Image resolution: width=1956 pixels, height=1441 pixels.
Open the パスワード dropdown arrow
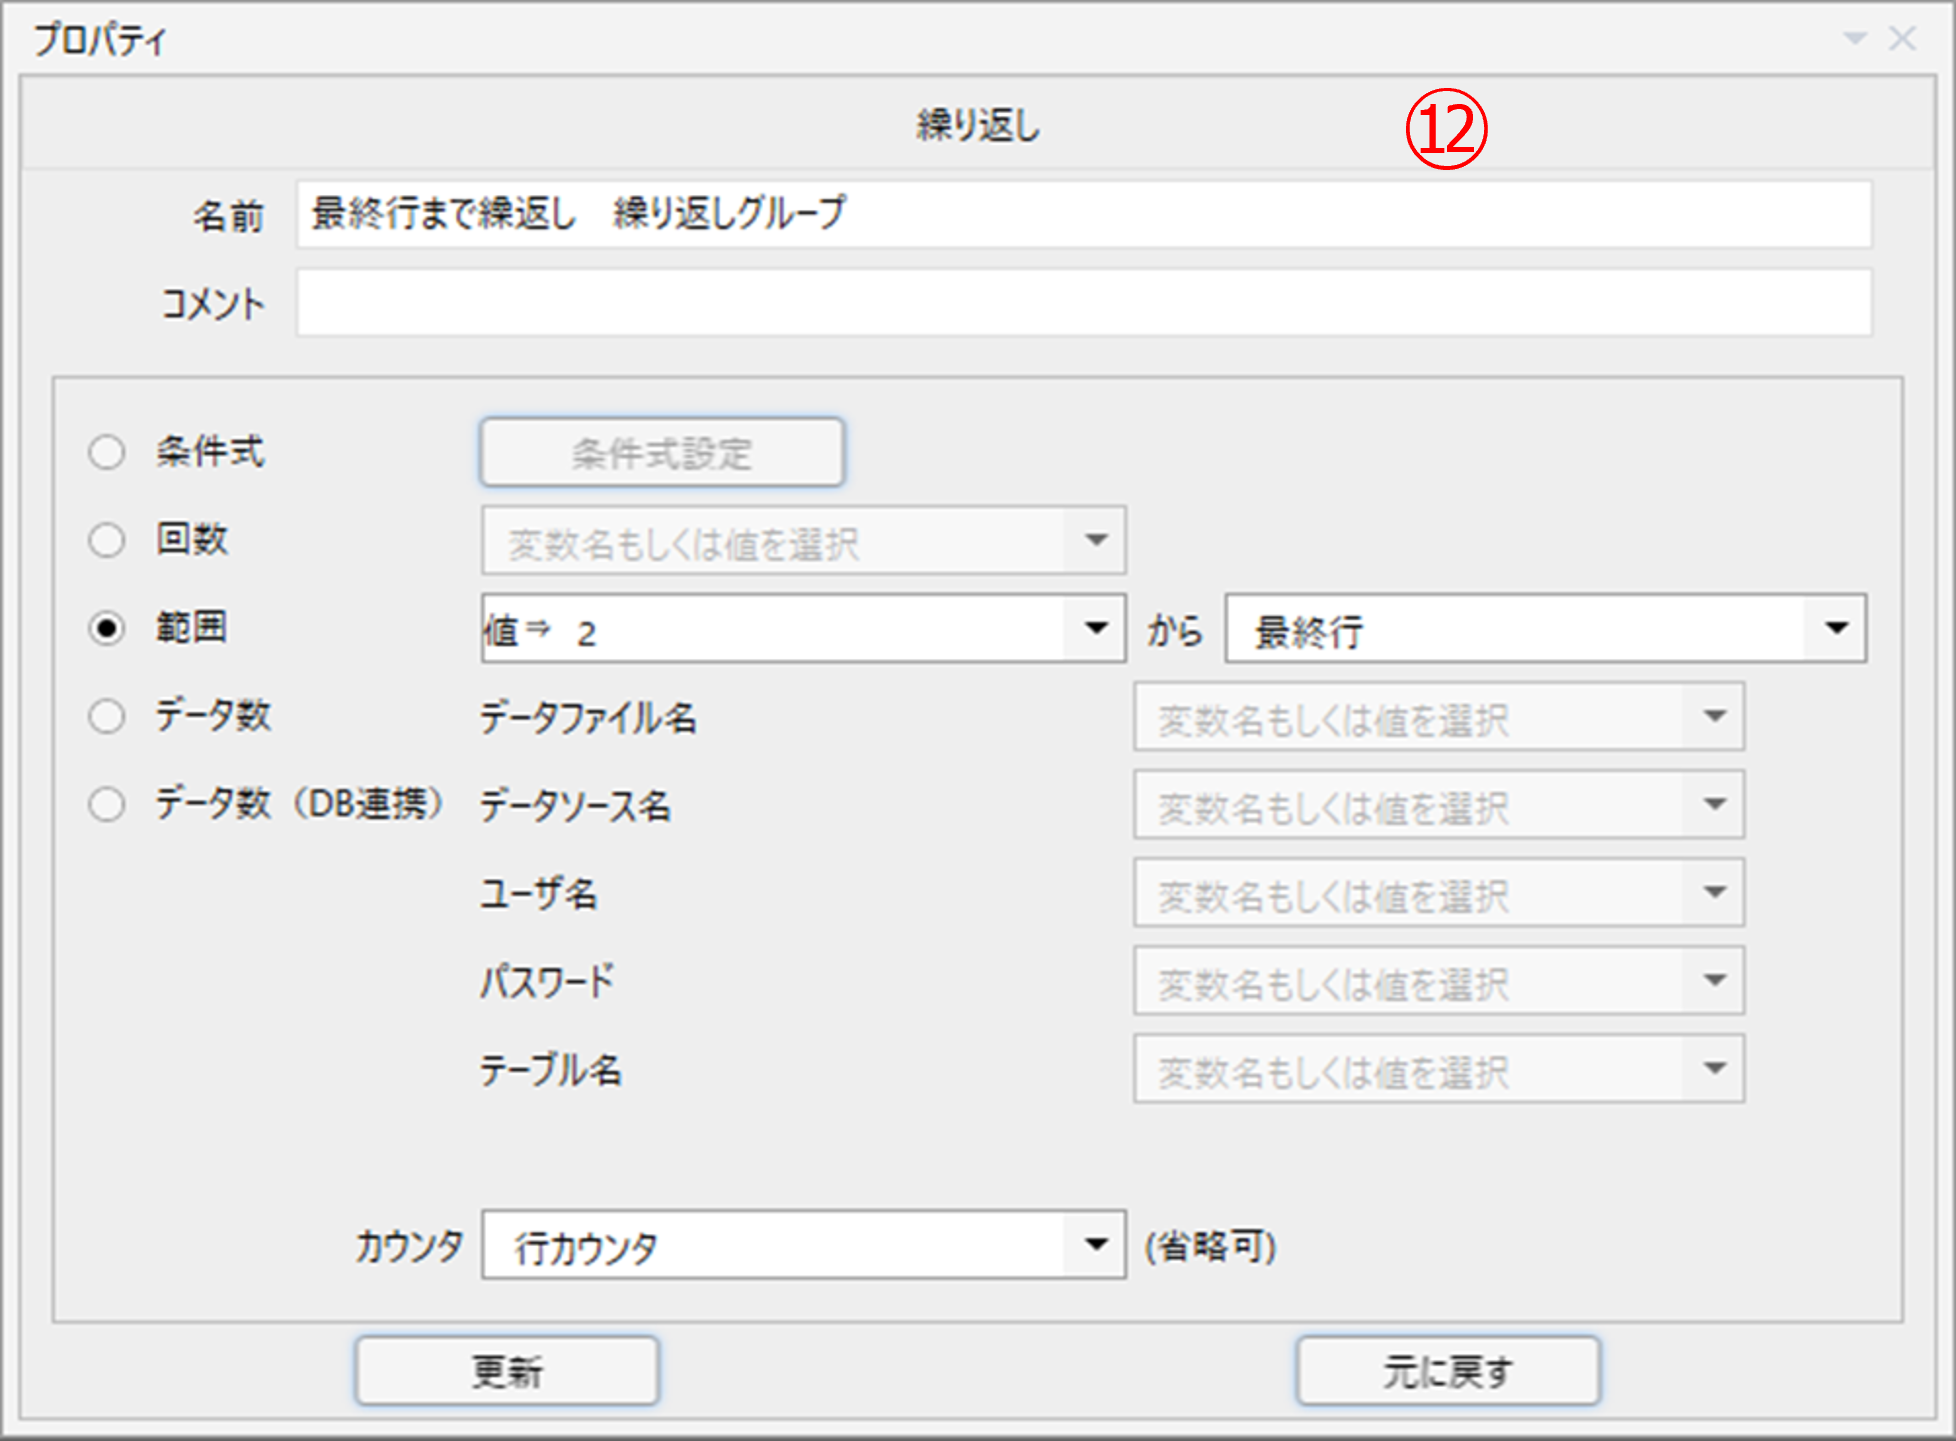click(1715, 980)
